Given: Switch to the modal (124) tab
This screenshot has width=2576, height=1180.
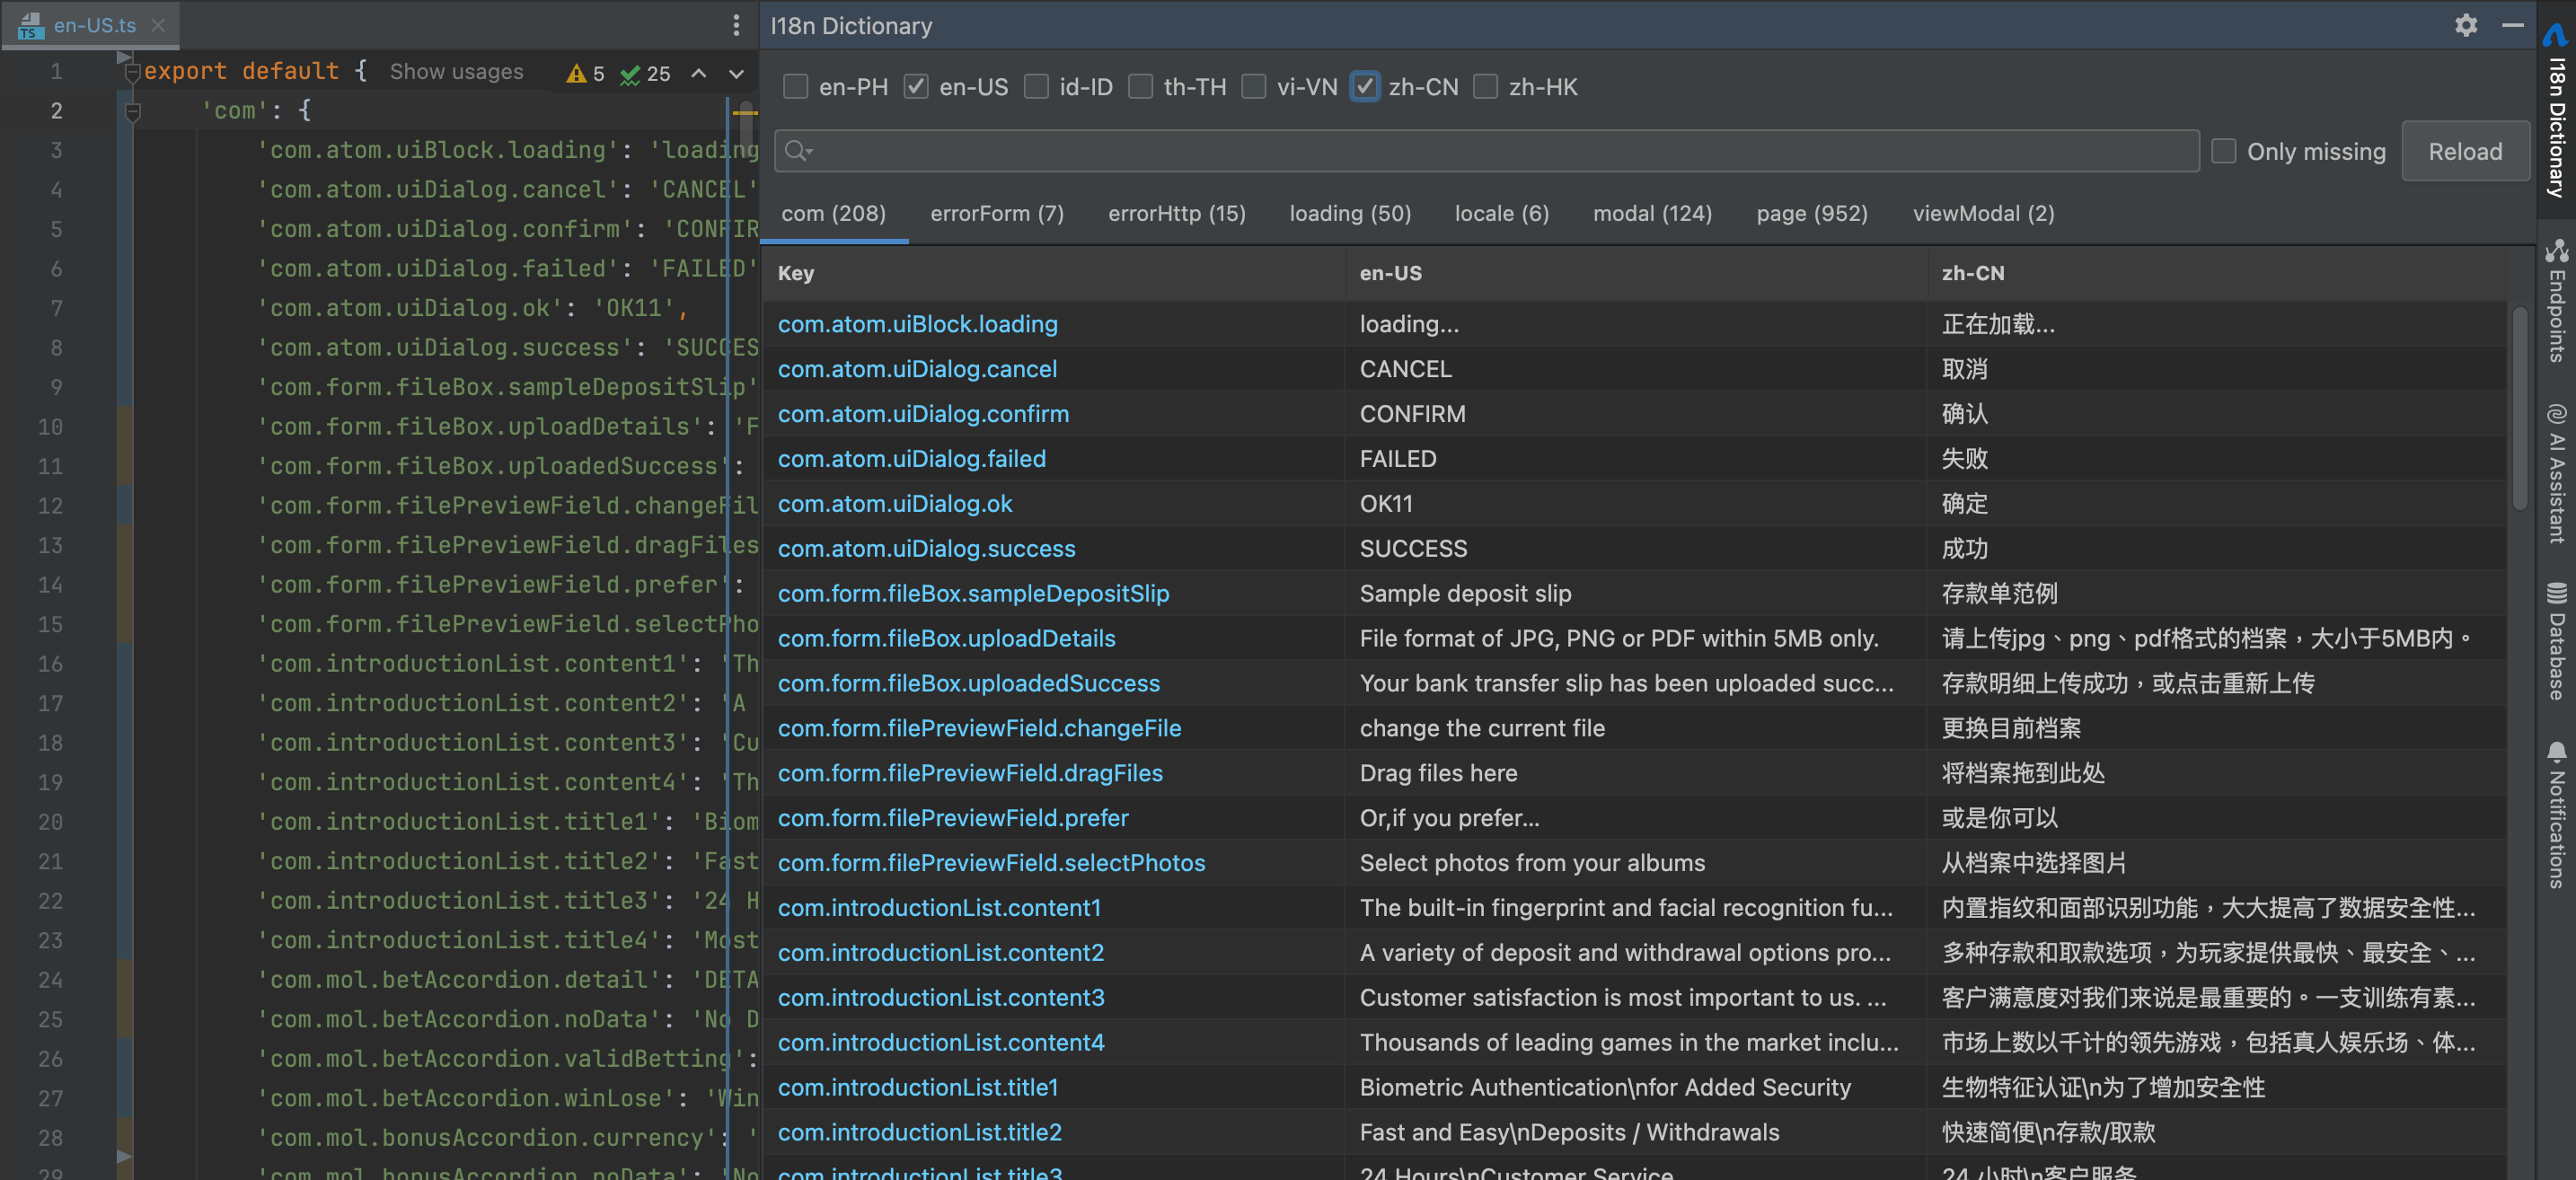Looking at the screenshot, I should click(1651, 213).
